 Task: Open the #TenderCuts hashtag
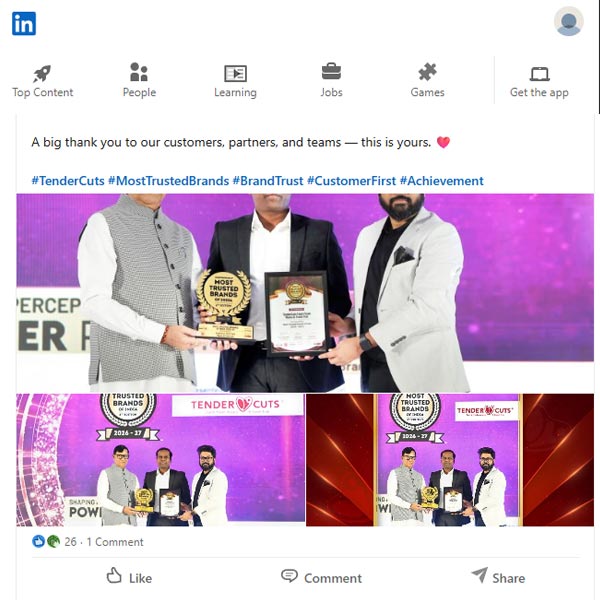point(68,181)
